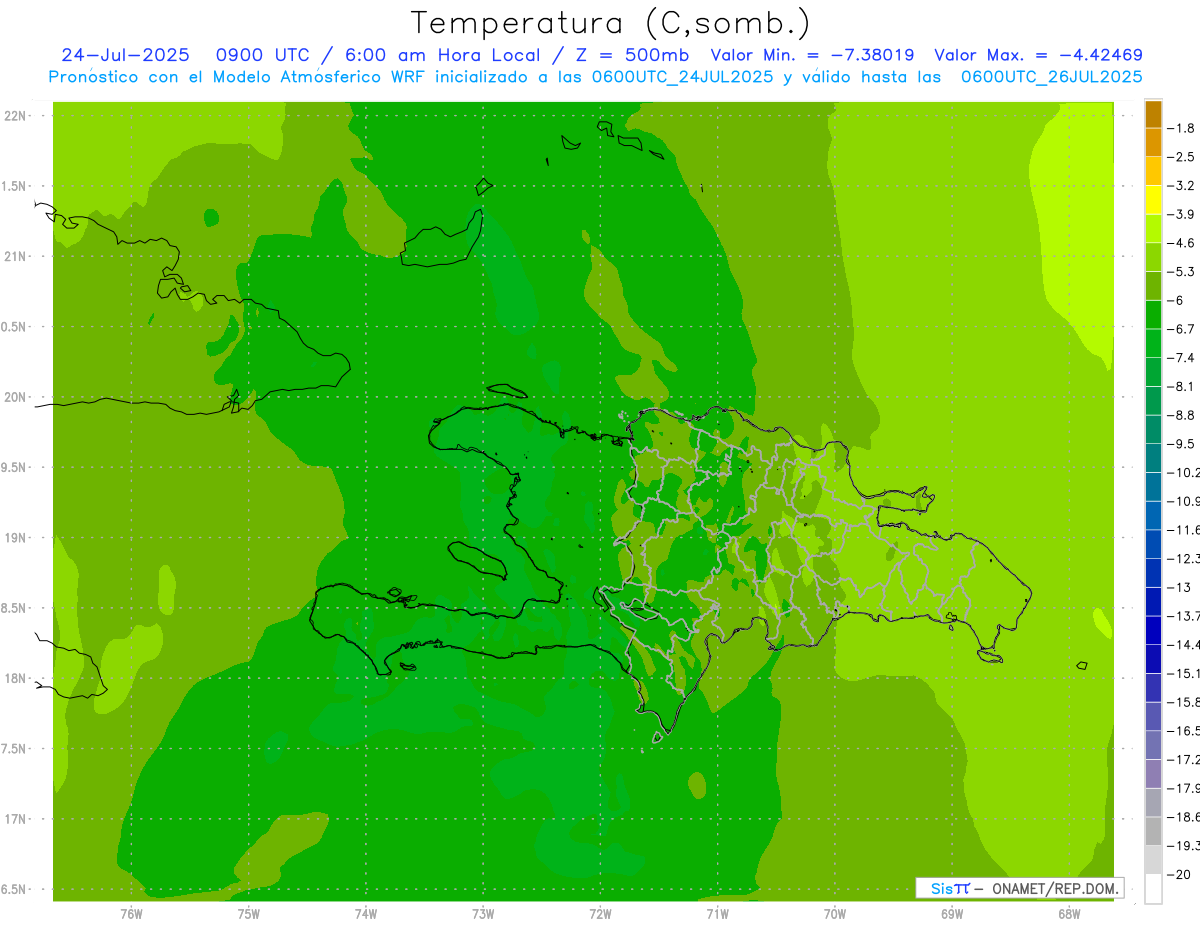The width and height of the screenshot is (1200, 927).
Task: Select the '0600UTC_24JUL2025' initialization timestamp
Action: (682, 77)
